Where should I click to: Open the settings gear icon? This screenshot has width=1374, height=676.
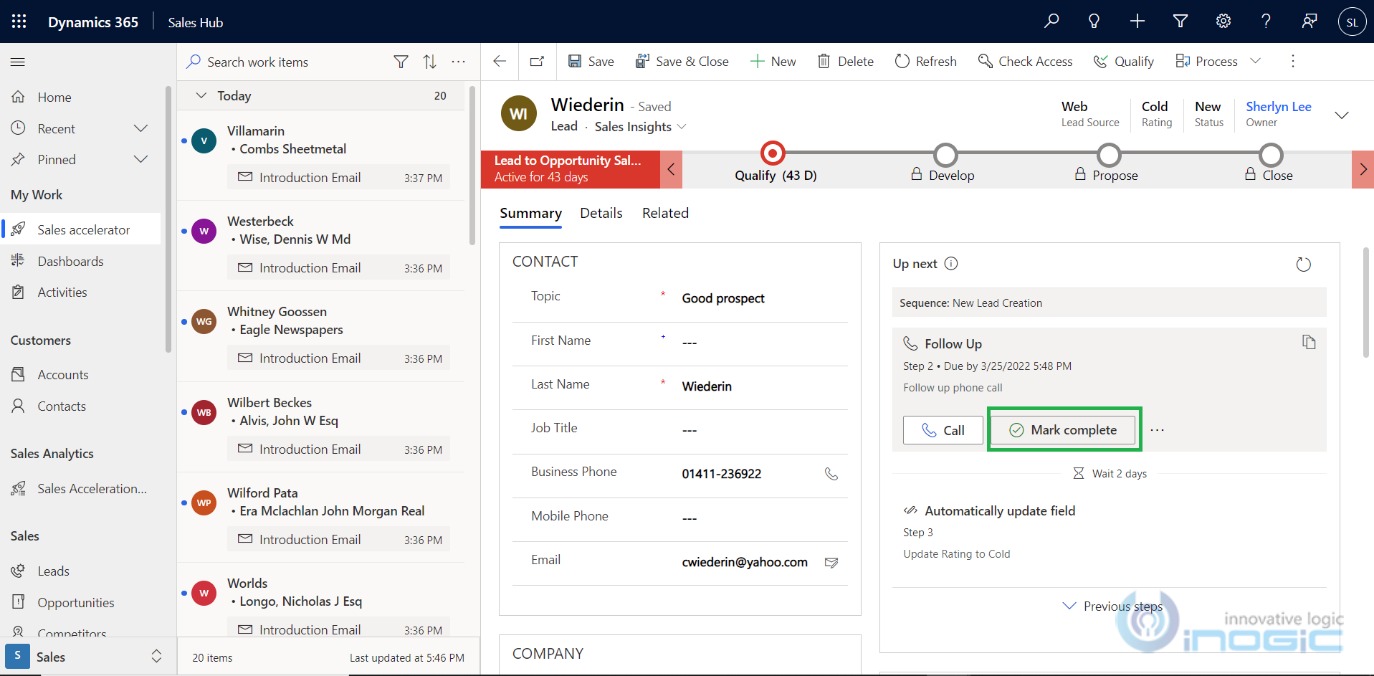pyautogui.click(x=1223, y=21)
